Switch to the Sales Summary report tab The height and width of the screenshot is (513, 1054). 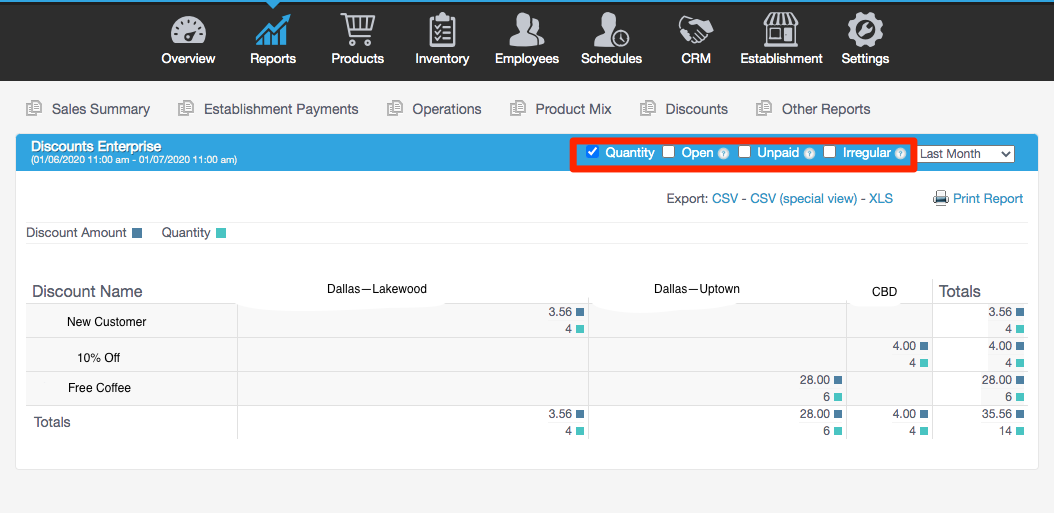tap(101, 109)
